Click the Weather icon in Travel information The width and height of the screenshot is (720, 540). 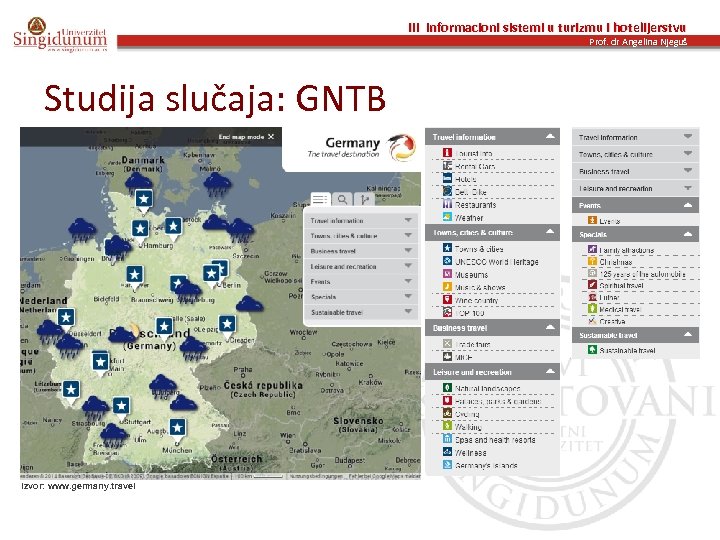[x=447, y=217]
